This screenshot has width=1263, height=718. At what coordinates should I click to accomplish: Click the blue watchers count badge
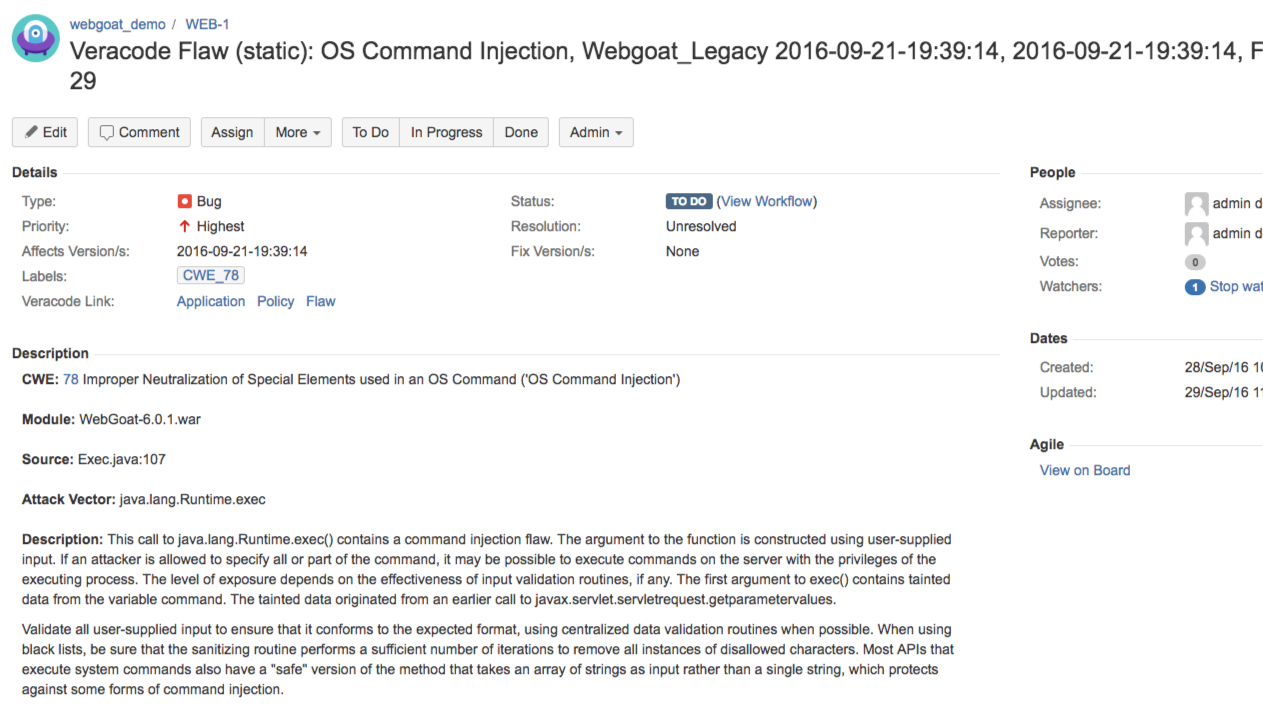pos(1194,287)
